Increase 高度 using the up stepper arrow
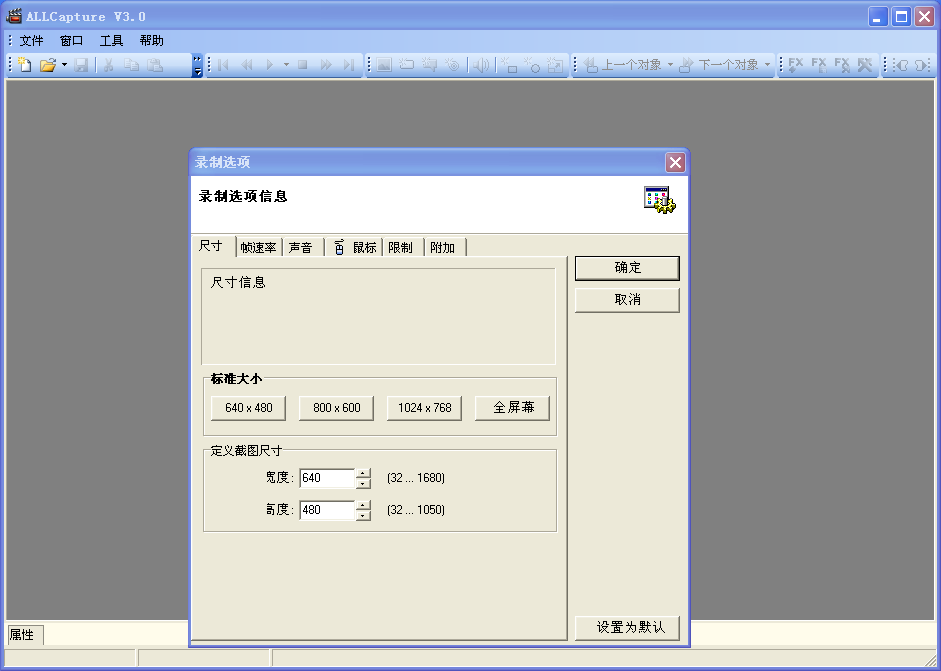 [x=363, y=505]
